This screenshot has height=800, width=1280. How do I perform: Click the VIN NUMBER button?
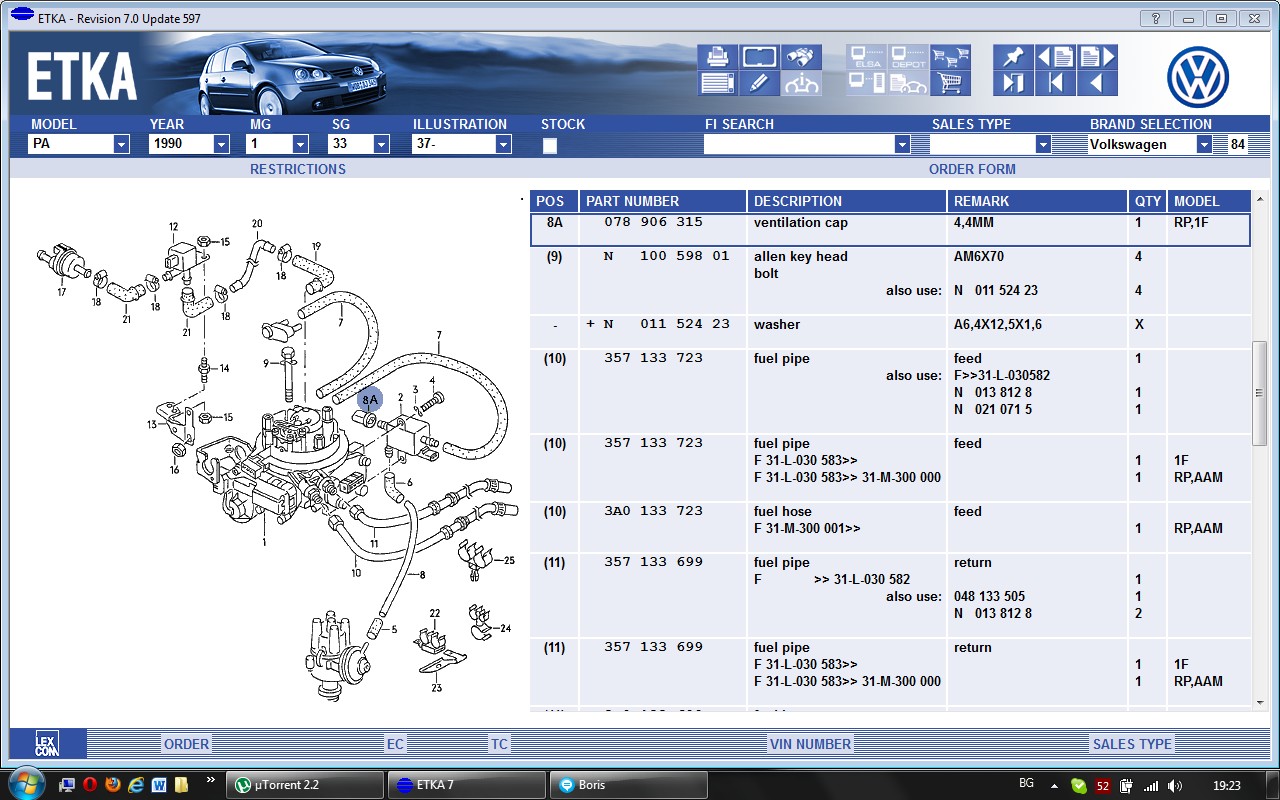[x=810, y=744]
